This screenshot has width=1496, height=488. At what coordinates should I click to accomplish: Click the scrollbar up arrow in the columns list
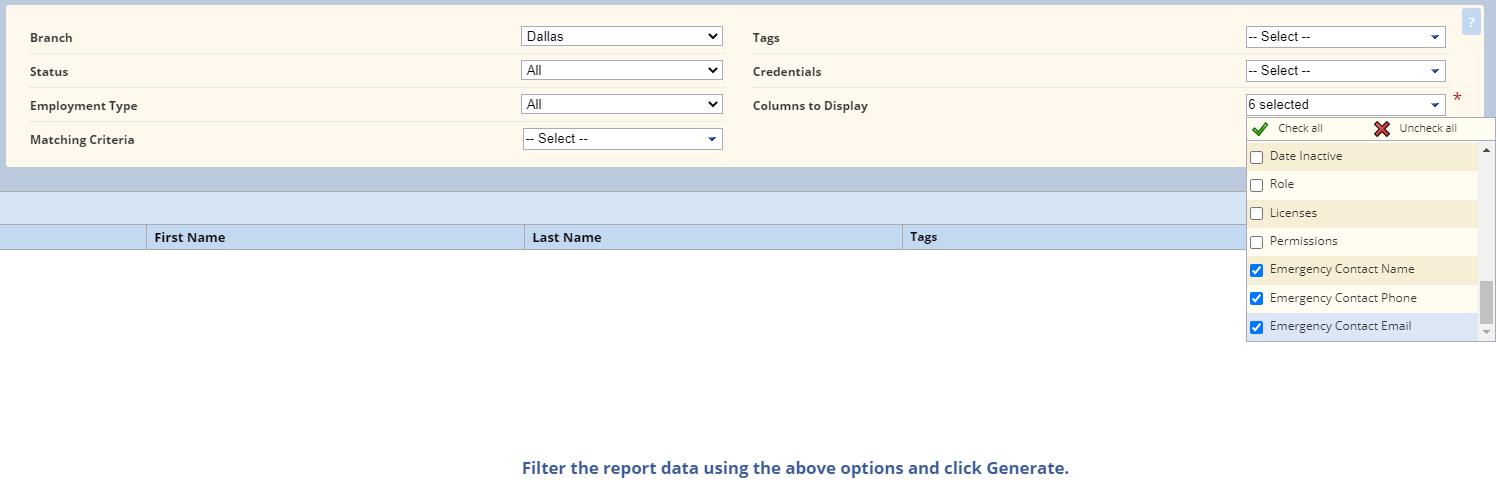[x=1486, y=150]
